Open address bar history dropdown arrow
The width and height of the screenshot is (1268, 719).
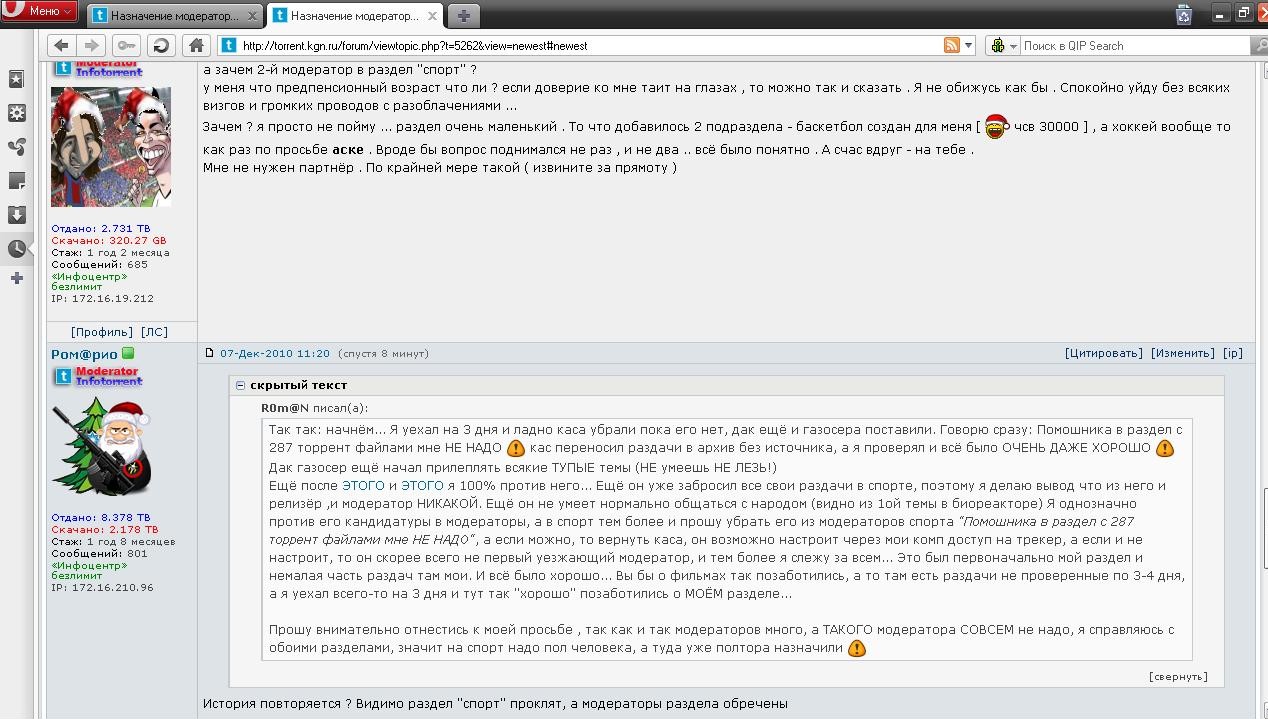pyautogui.click(x=969, y=46)
